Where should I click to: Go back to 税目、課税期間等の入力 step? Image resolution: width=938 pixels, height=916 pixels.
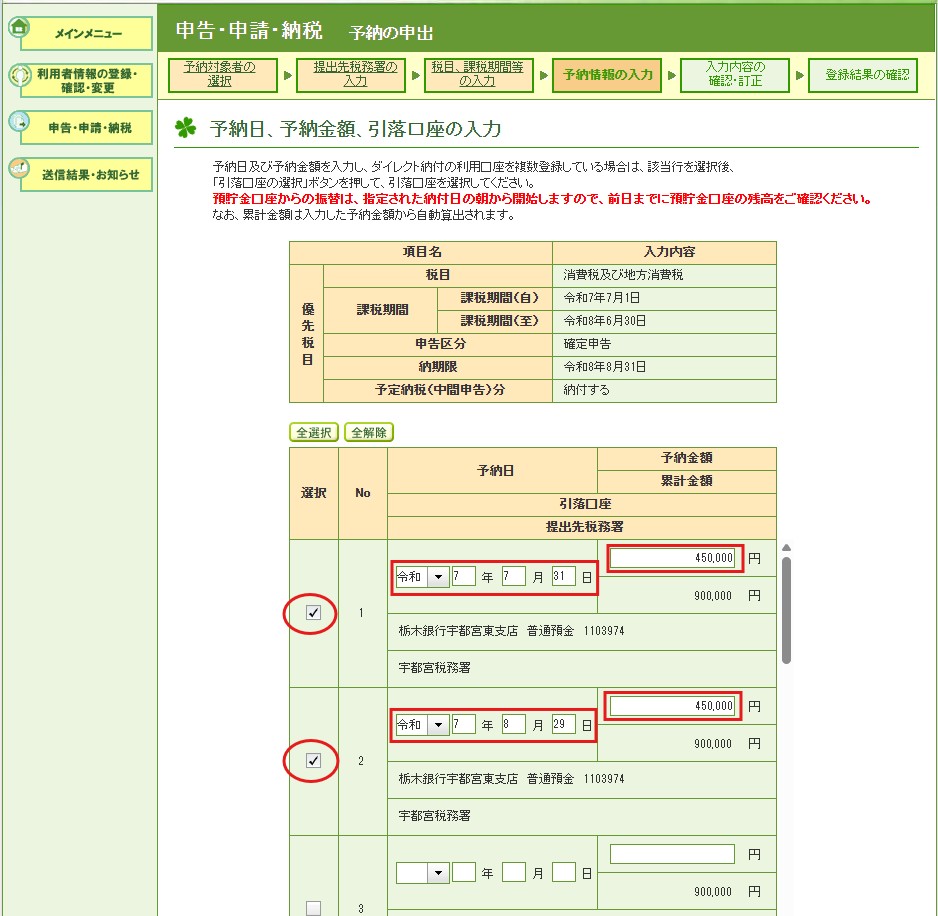tap(479, 75)
